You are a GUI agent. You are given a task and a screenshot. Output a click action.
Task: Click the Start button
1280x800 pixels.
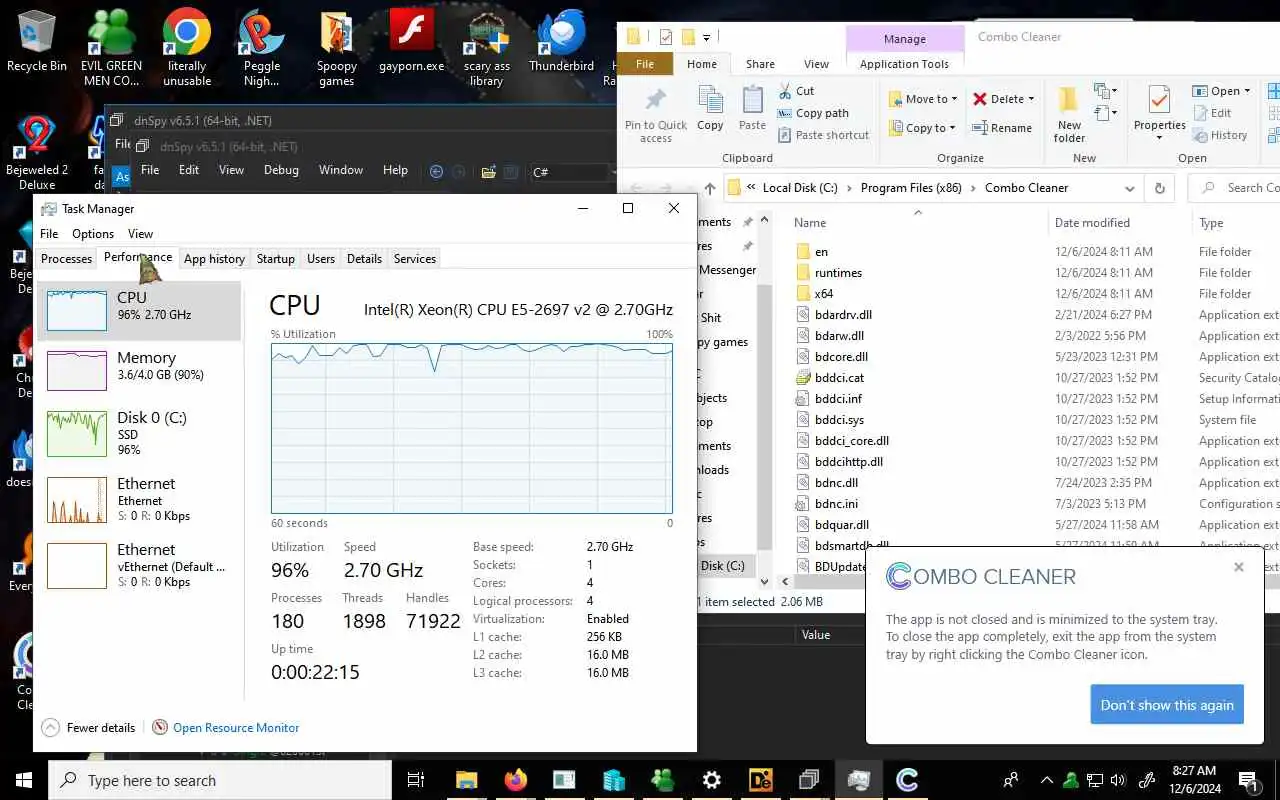click(x=23, y=780)
